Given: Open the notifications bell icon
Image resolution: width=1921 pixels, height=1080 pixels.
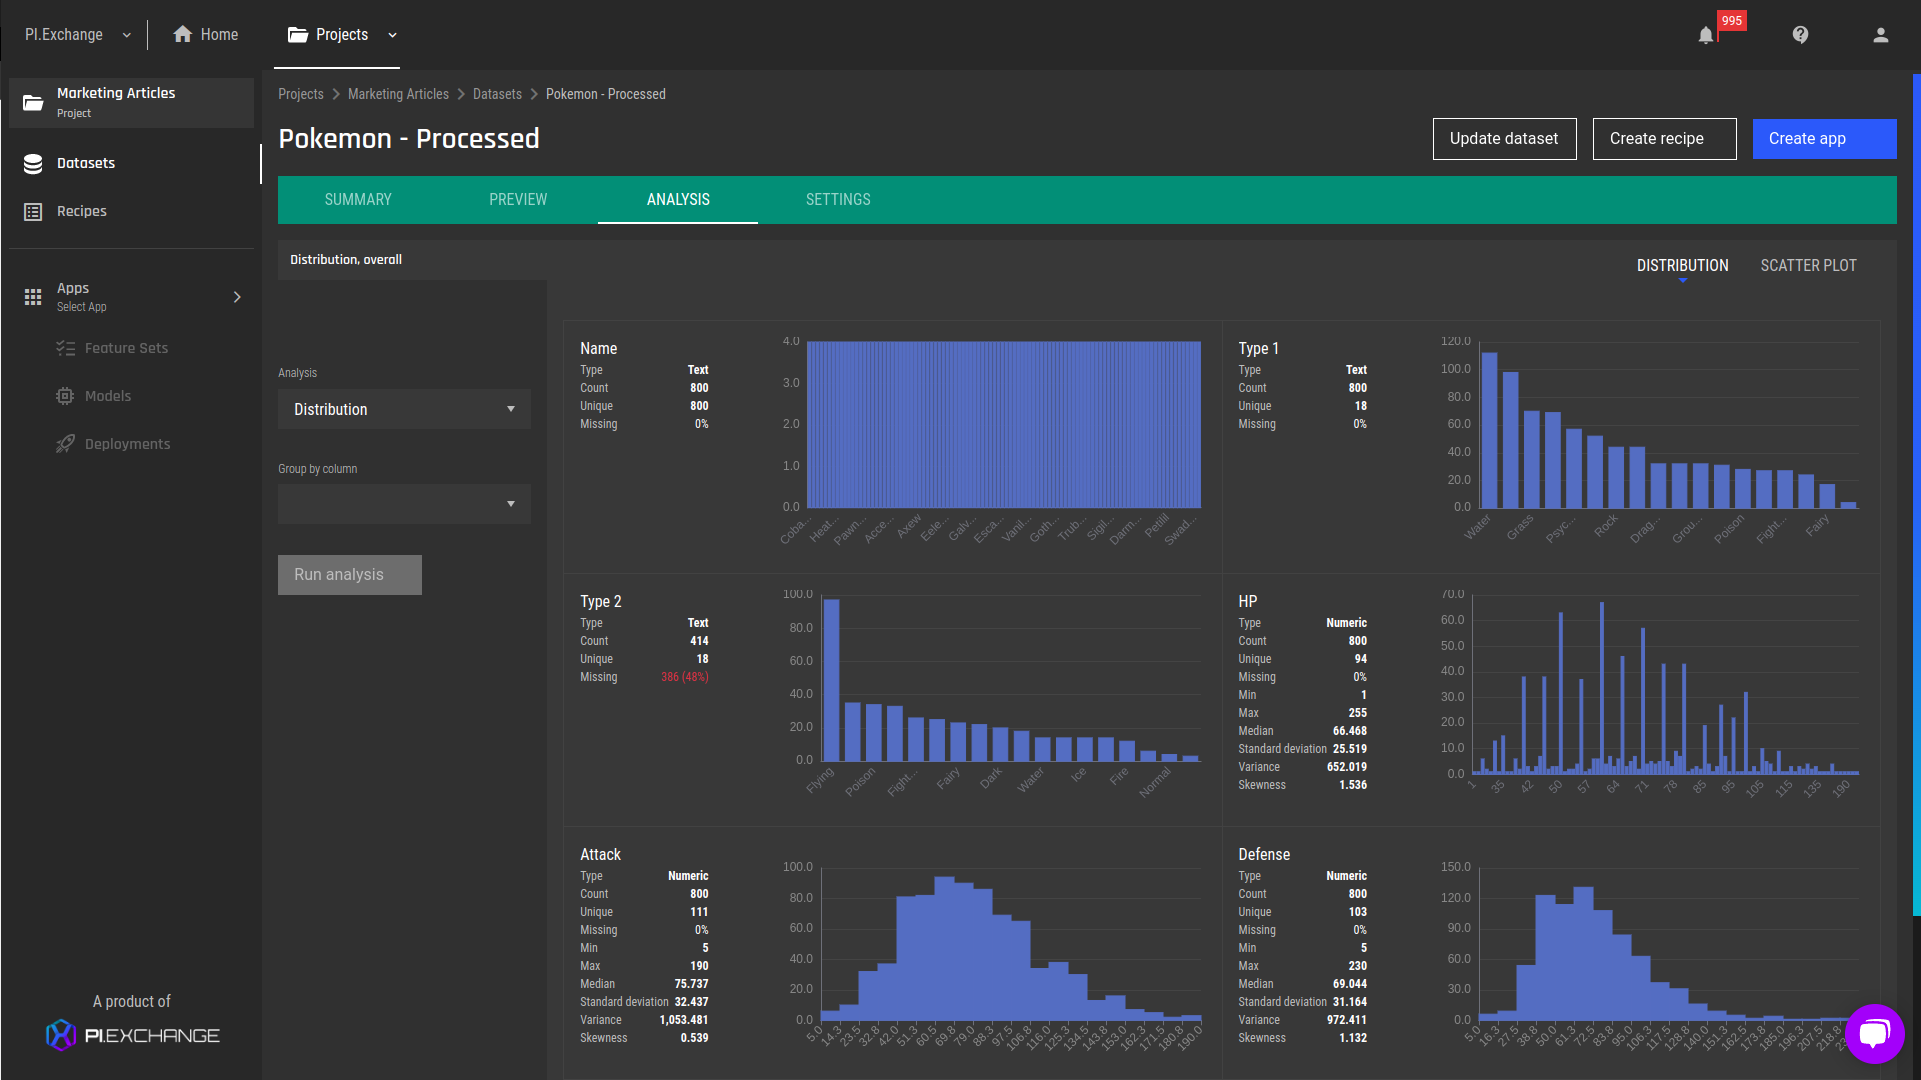Looking at the screenshot, I should point(1706,35).
